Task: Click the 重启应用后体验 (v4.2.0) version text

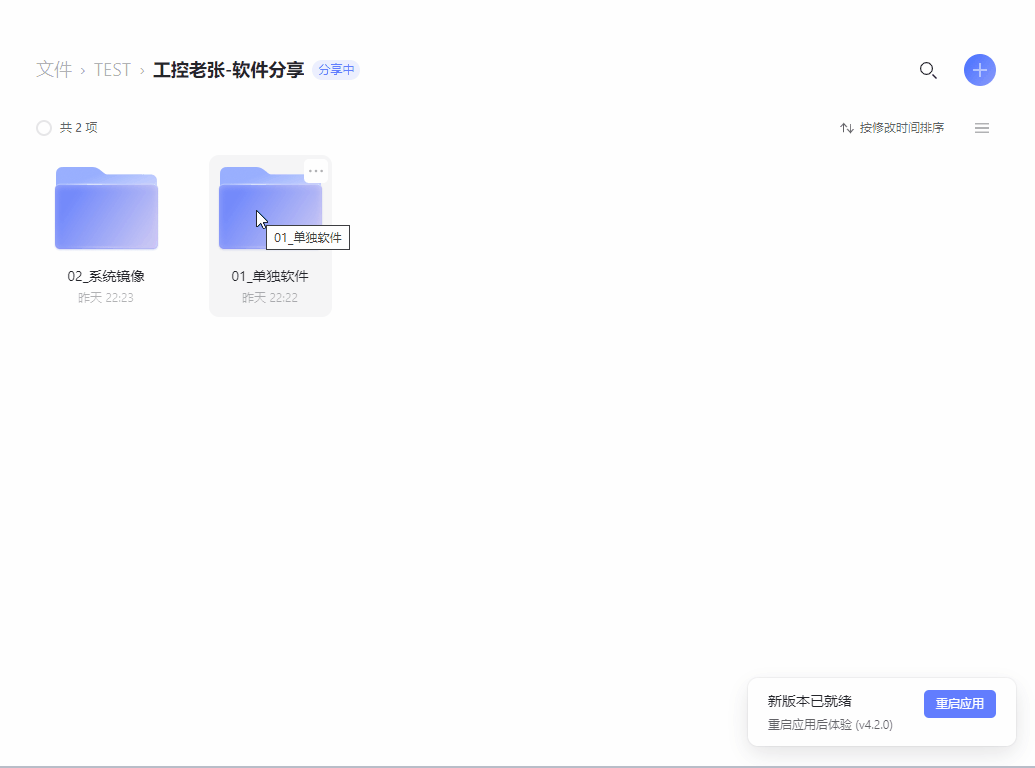Action: pos(829,724)
